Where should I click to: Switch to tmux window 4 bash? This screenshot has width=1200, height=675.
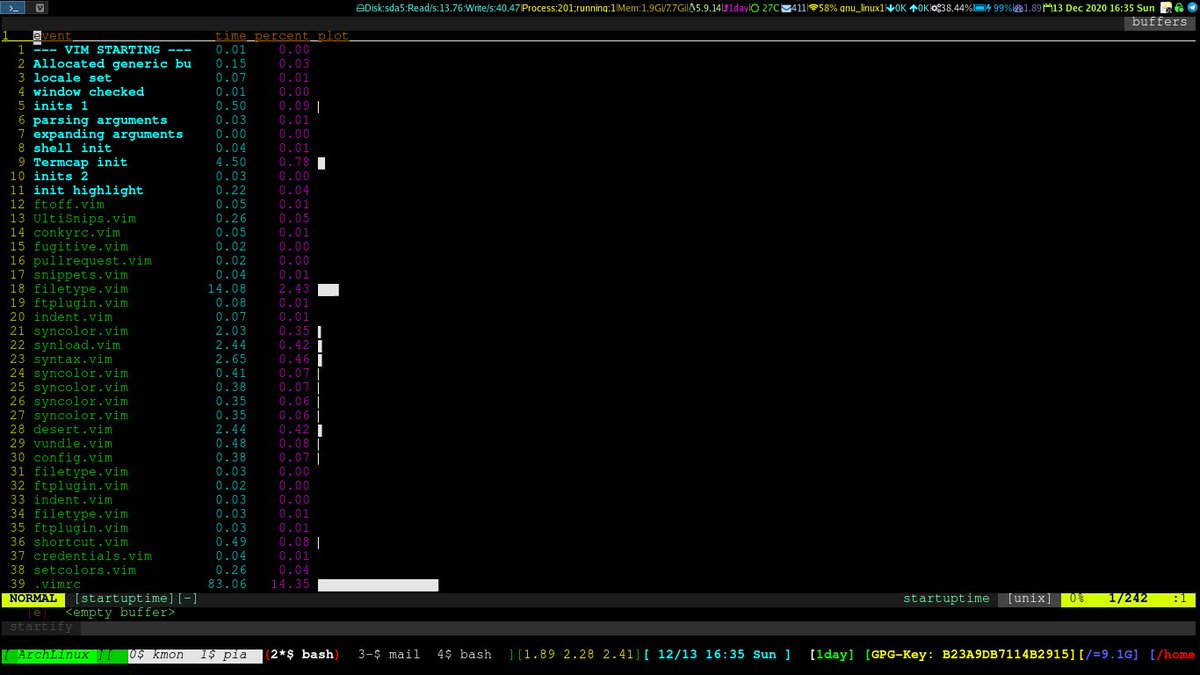[464, 655]
